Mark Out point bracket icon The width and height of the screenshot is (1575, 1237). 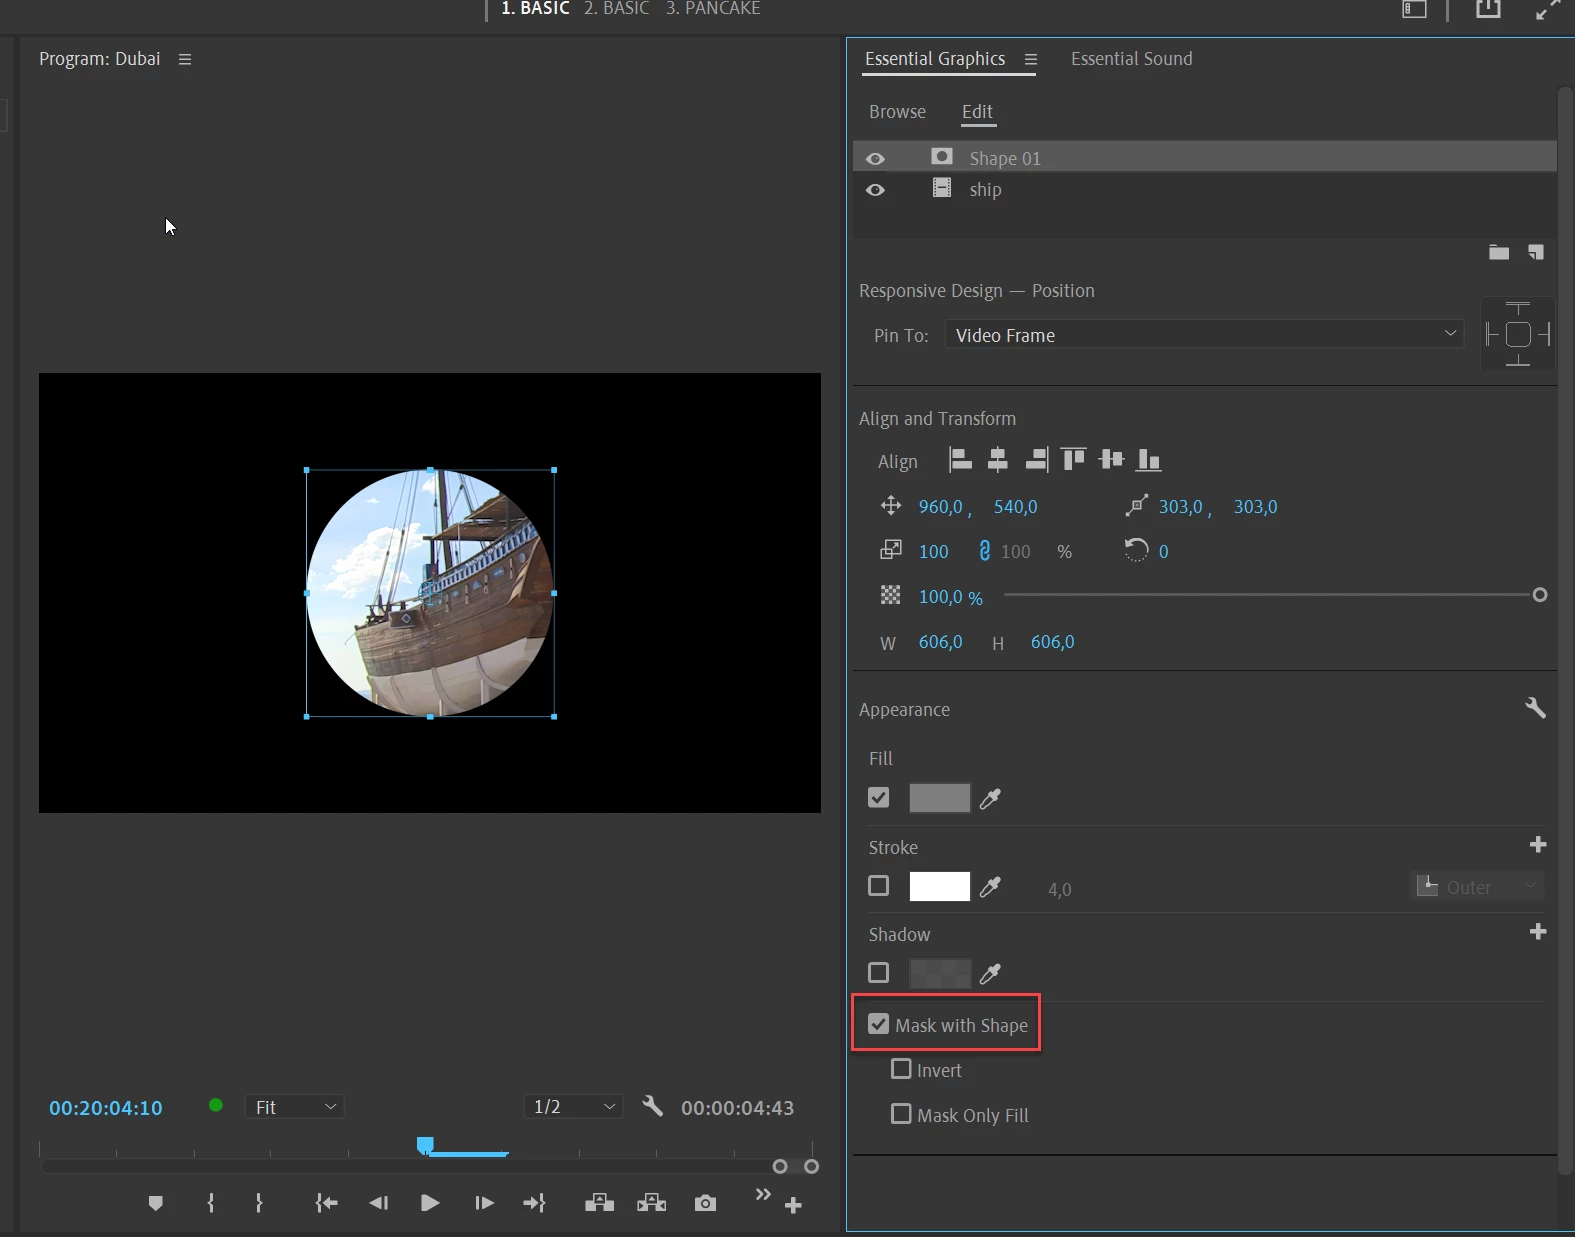click(259, 1203)
